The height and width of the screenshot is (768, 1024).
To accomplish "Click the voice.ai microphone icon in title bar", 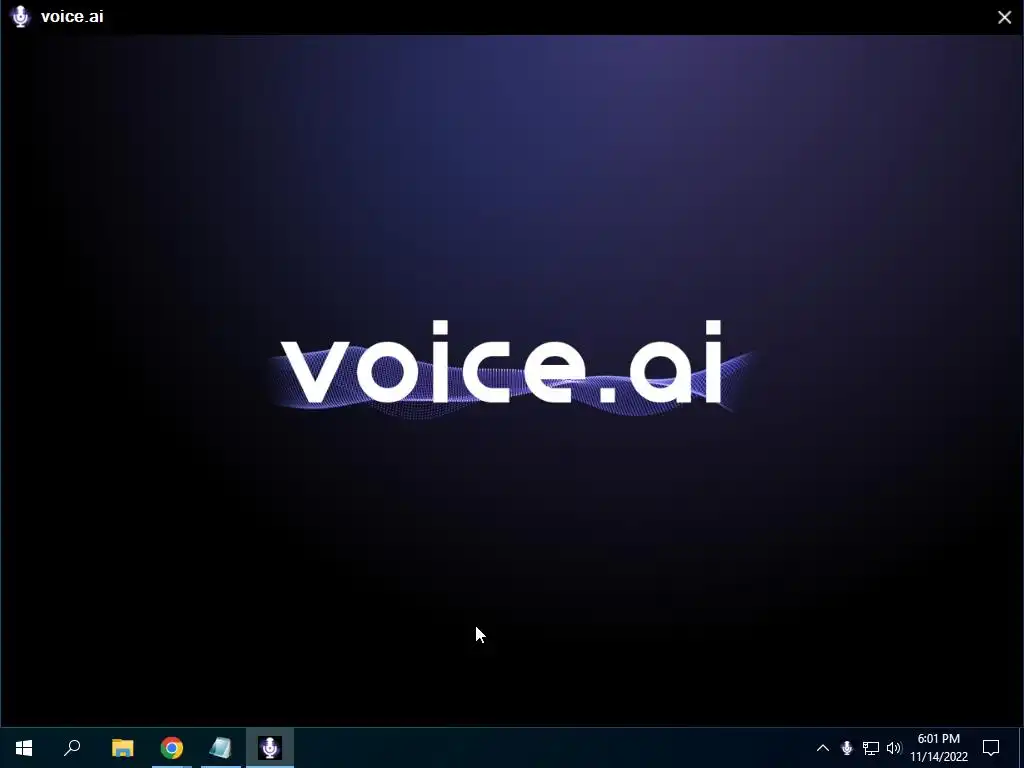I will click(21, 16).
